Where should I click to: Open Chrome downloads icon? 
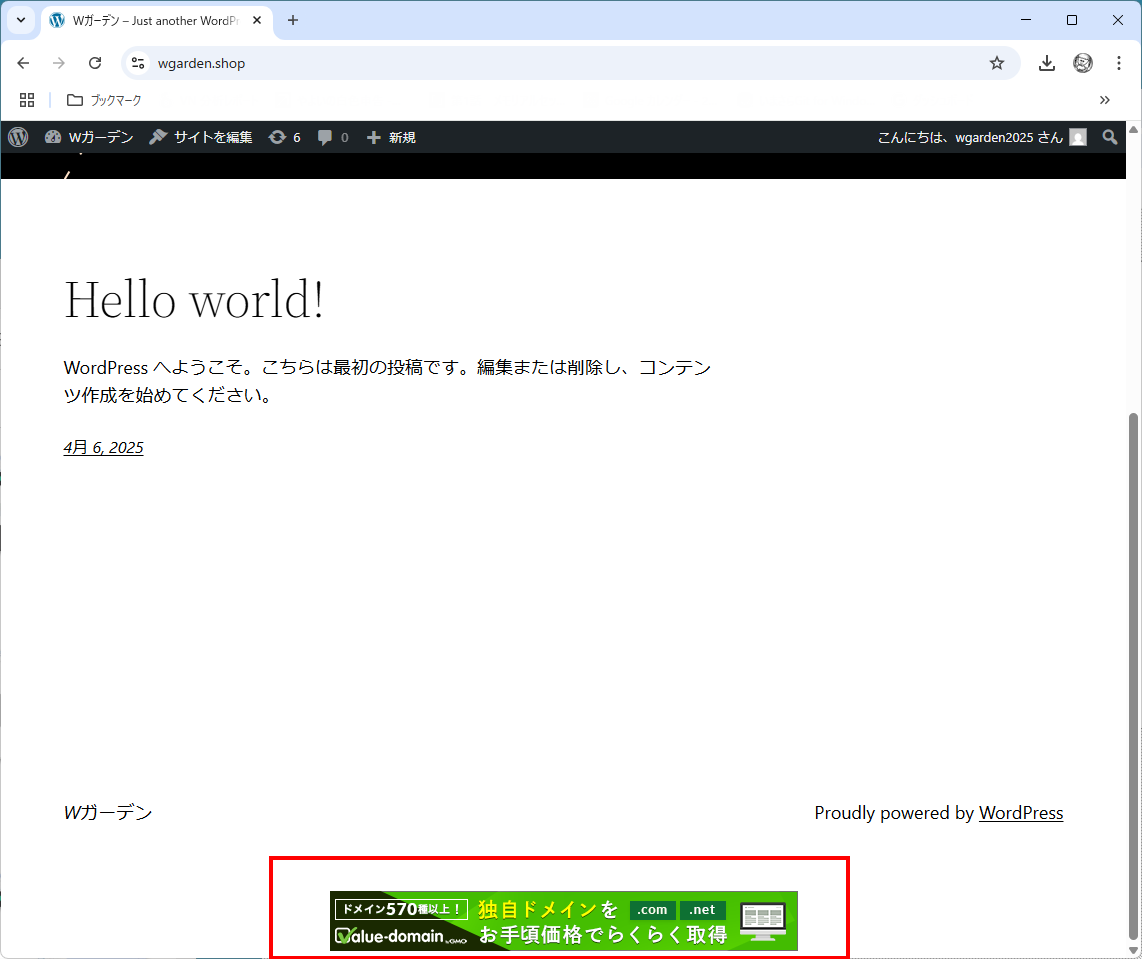1046,63
